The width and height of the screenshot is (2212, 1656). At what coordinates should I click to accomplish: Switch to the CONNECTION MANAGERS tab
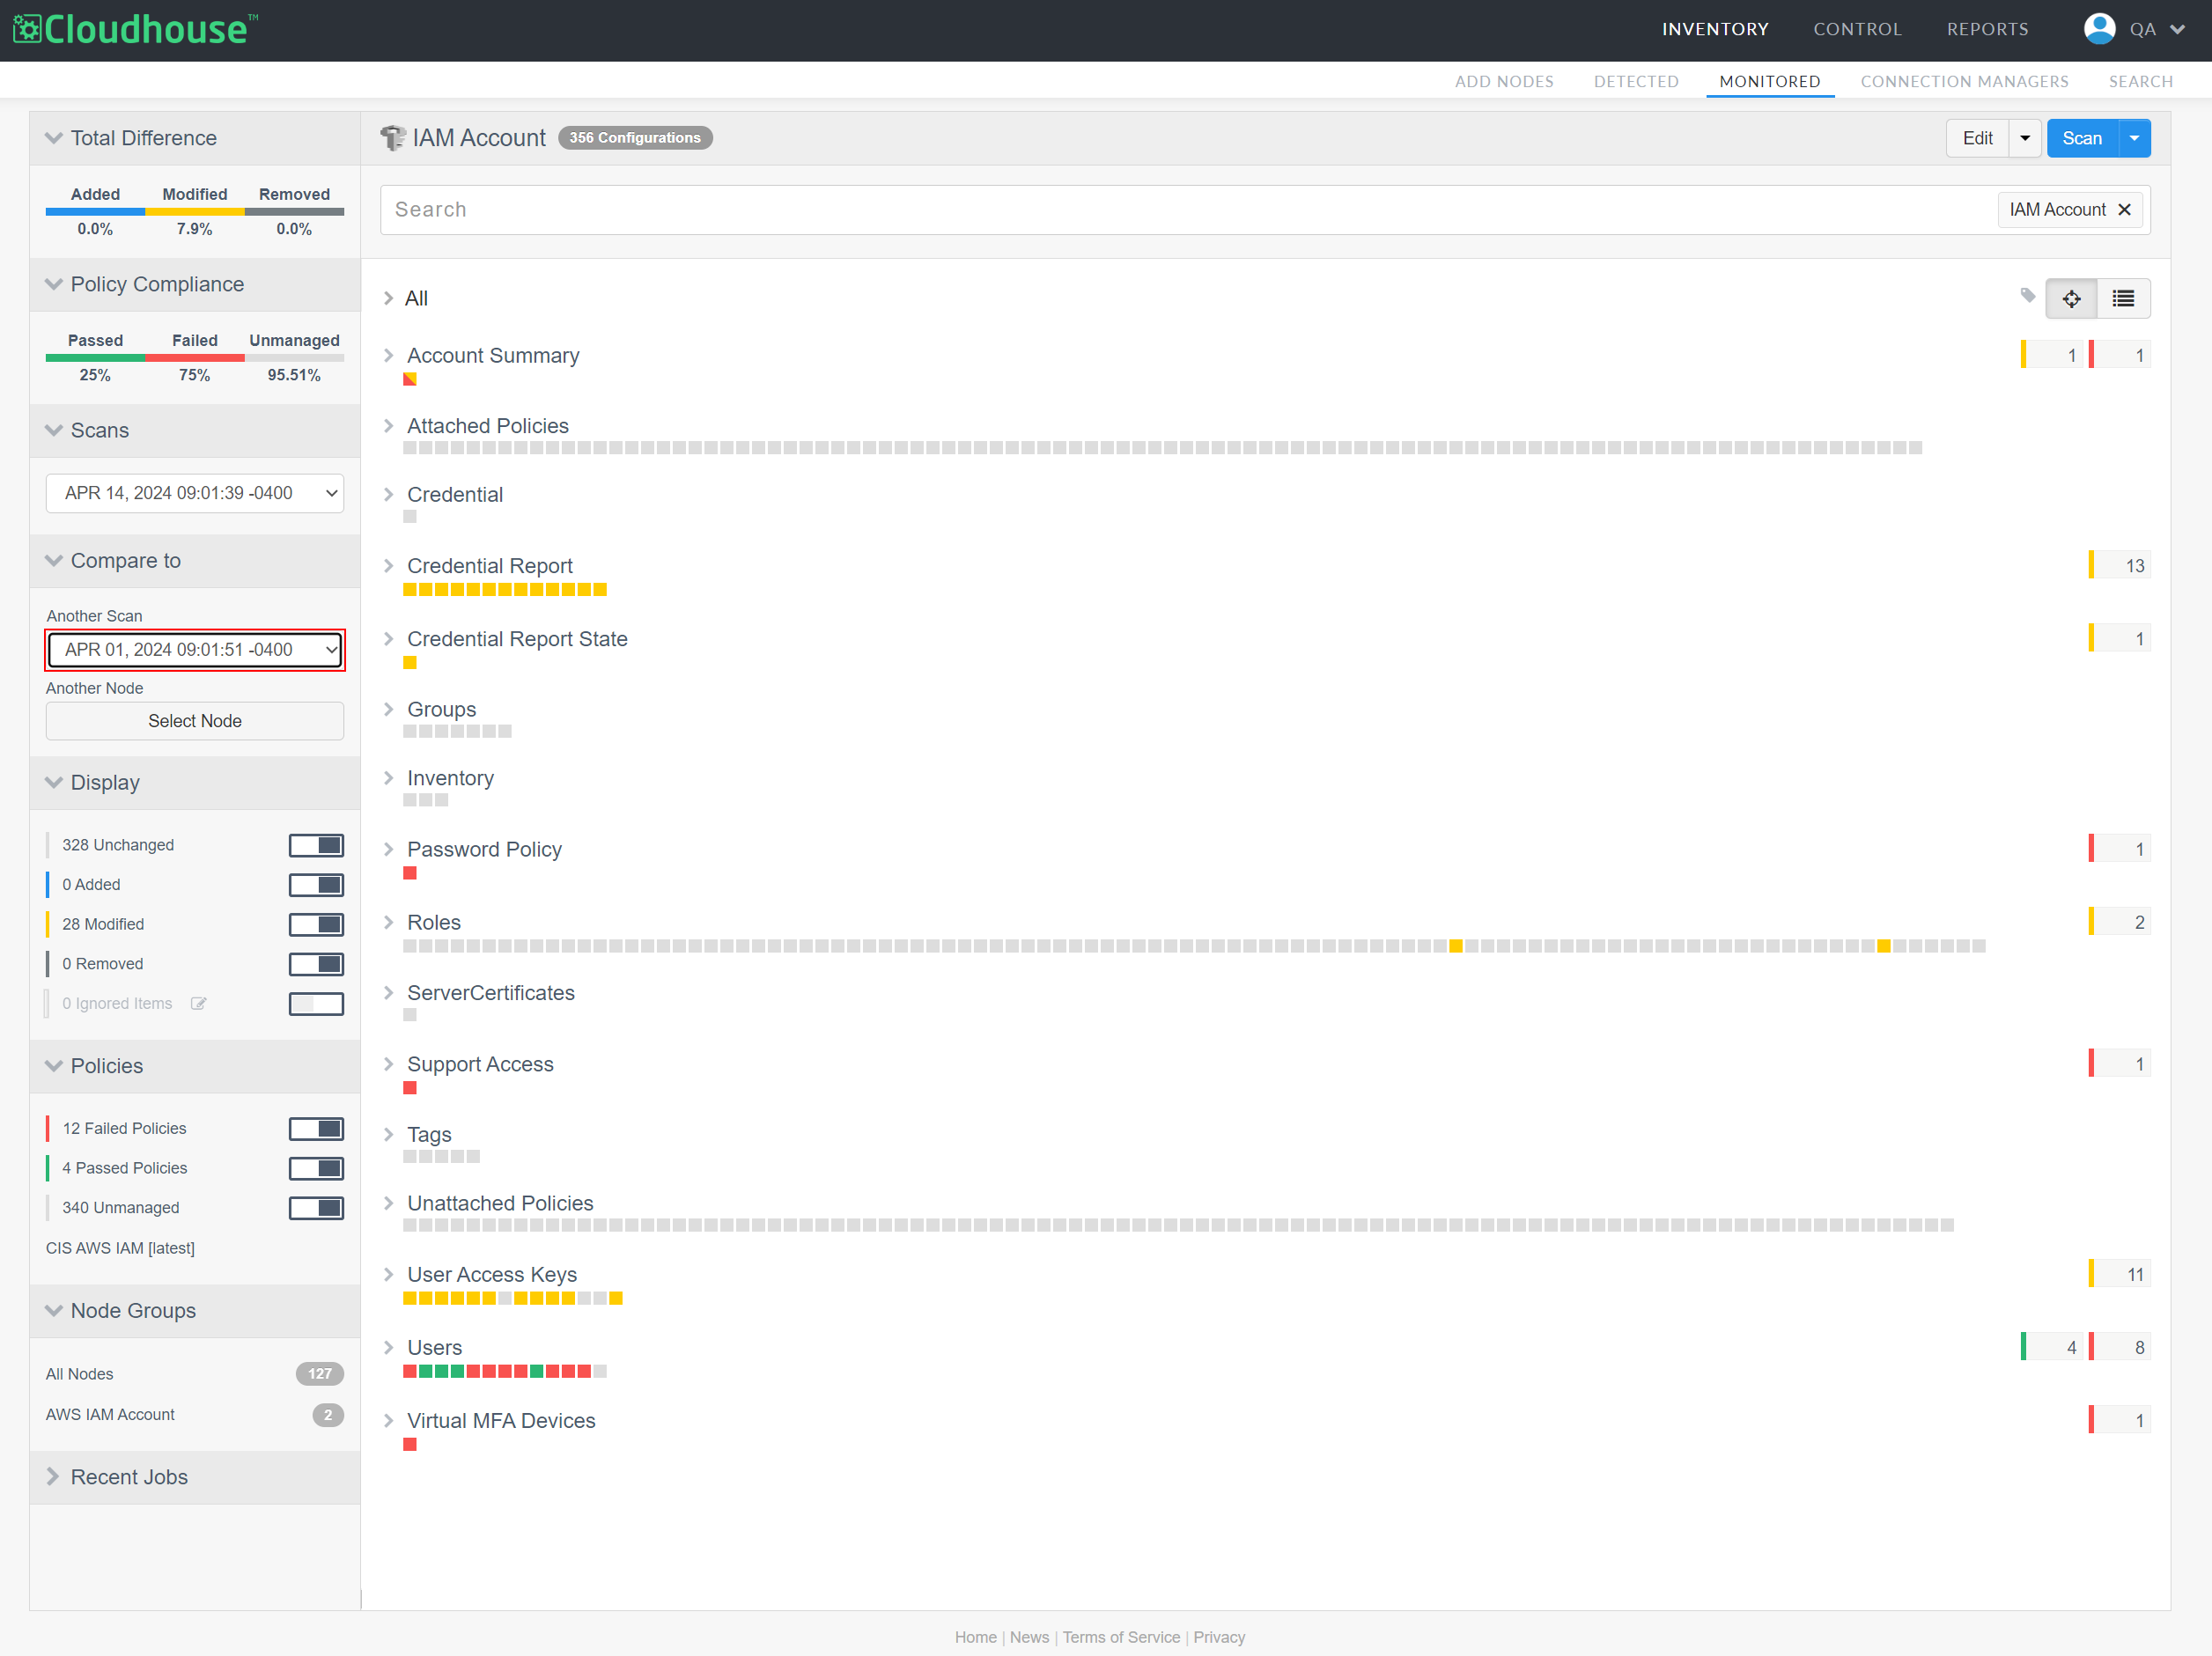1964,81
